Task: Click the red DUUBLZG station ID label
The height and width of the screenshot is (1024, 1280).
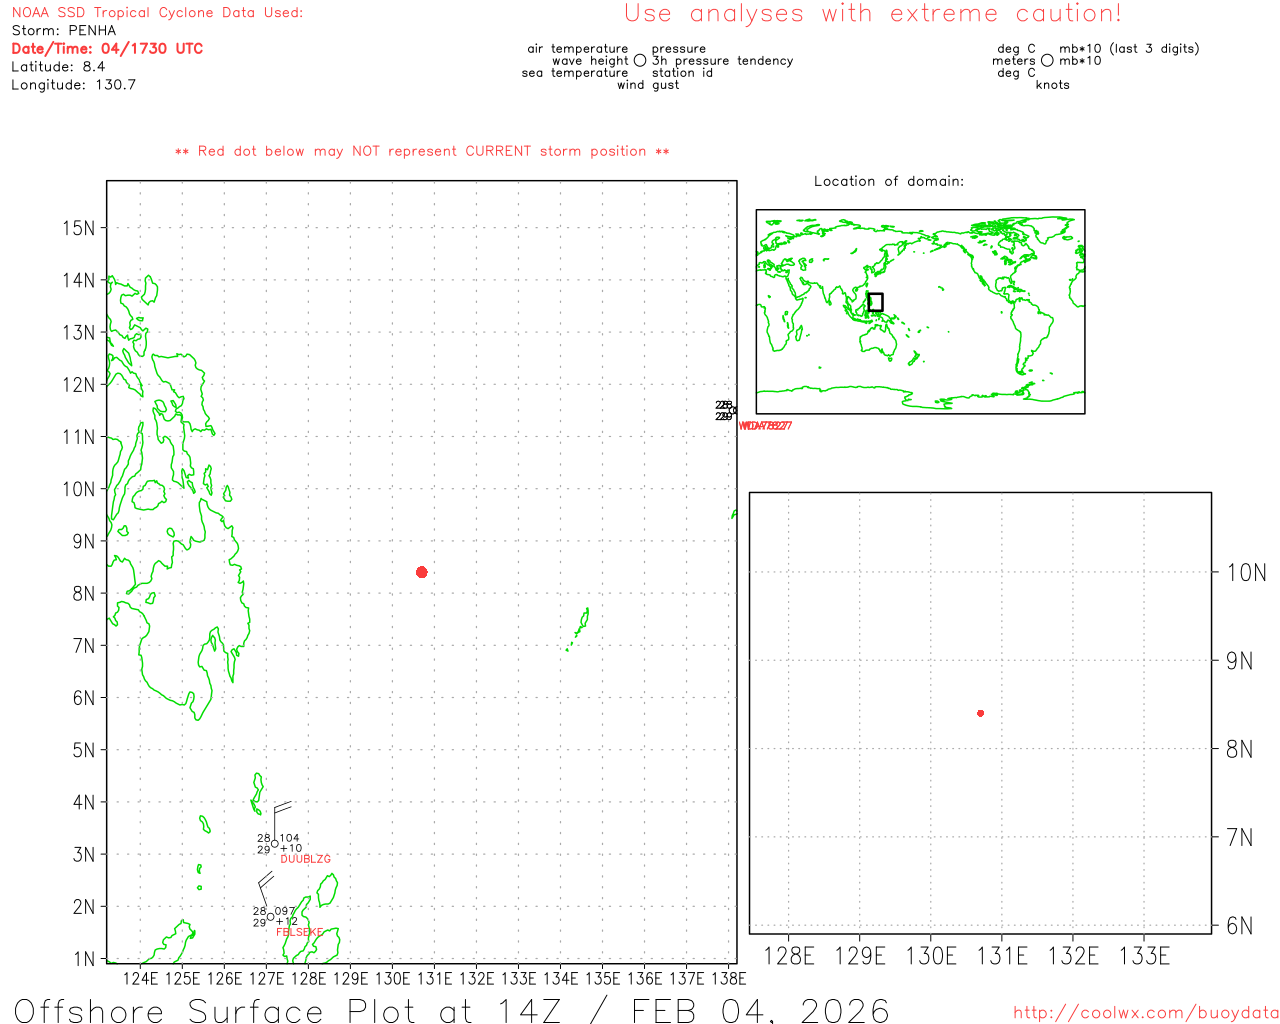Action: pyautogui.click(x=305, y=859)
